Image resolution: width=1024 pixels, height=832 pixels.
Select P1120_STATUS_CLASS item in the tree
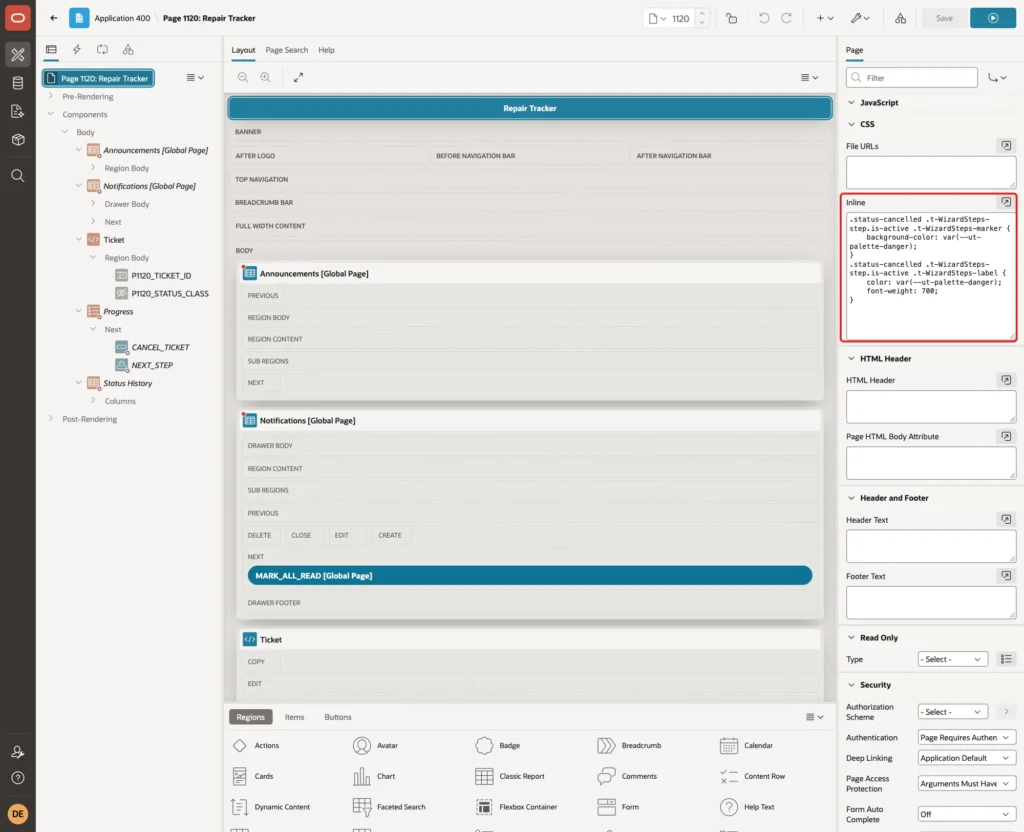[170, 294]
